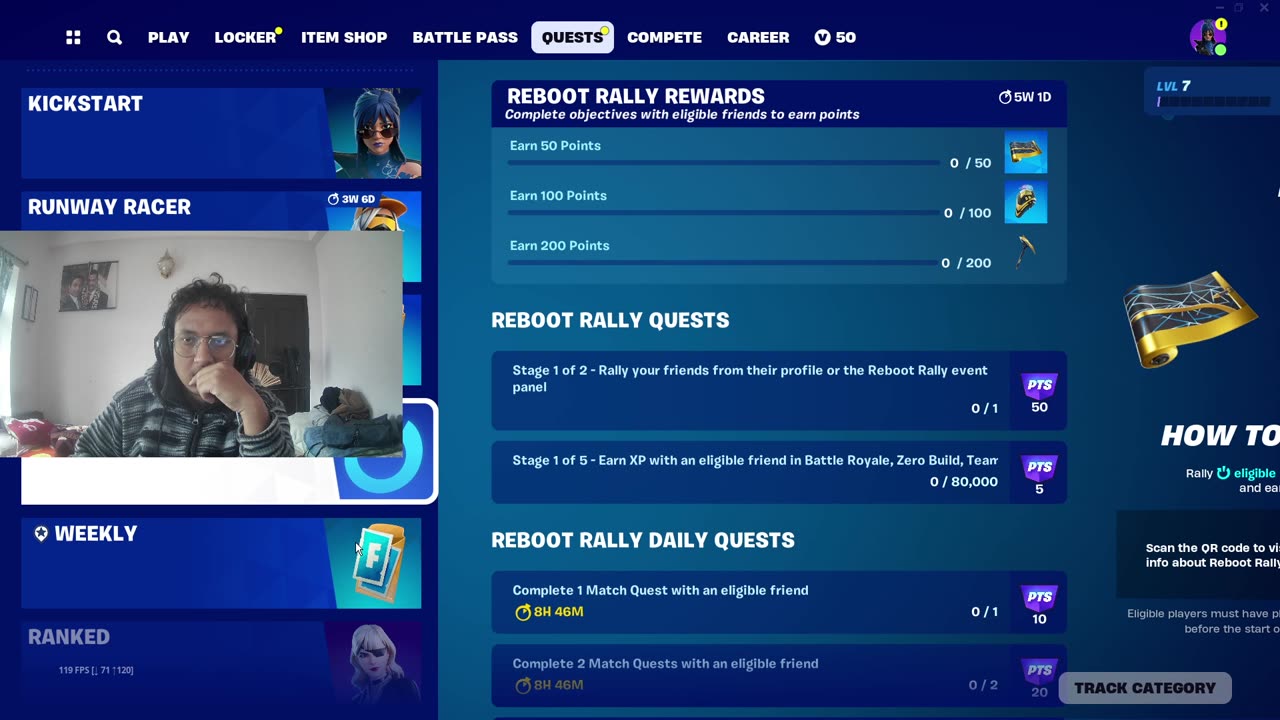Go to the PLAY tab
Screen dimensions: 1280x720
coord(168,37)
